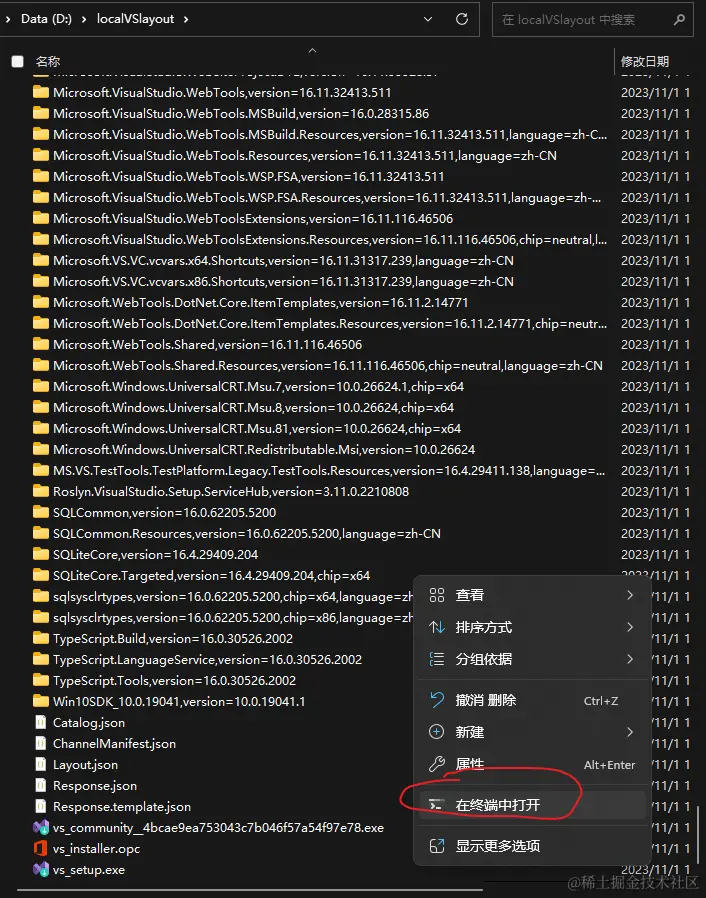Image resolution: width=706 pixels, height=898 pixels.
Task: Choose 查看 in the context menu
Action: coord(533,595)
